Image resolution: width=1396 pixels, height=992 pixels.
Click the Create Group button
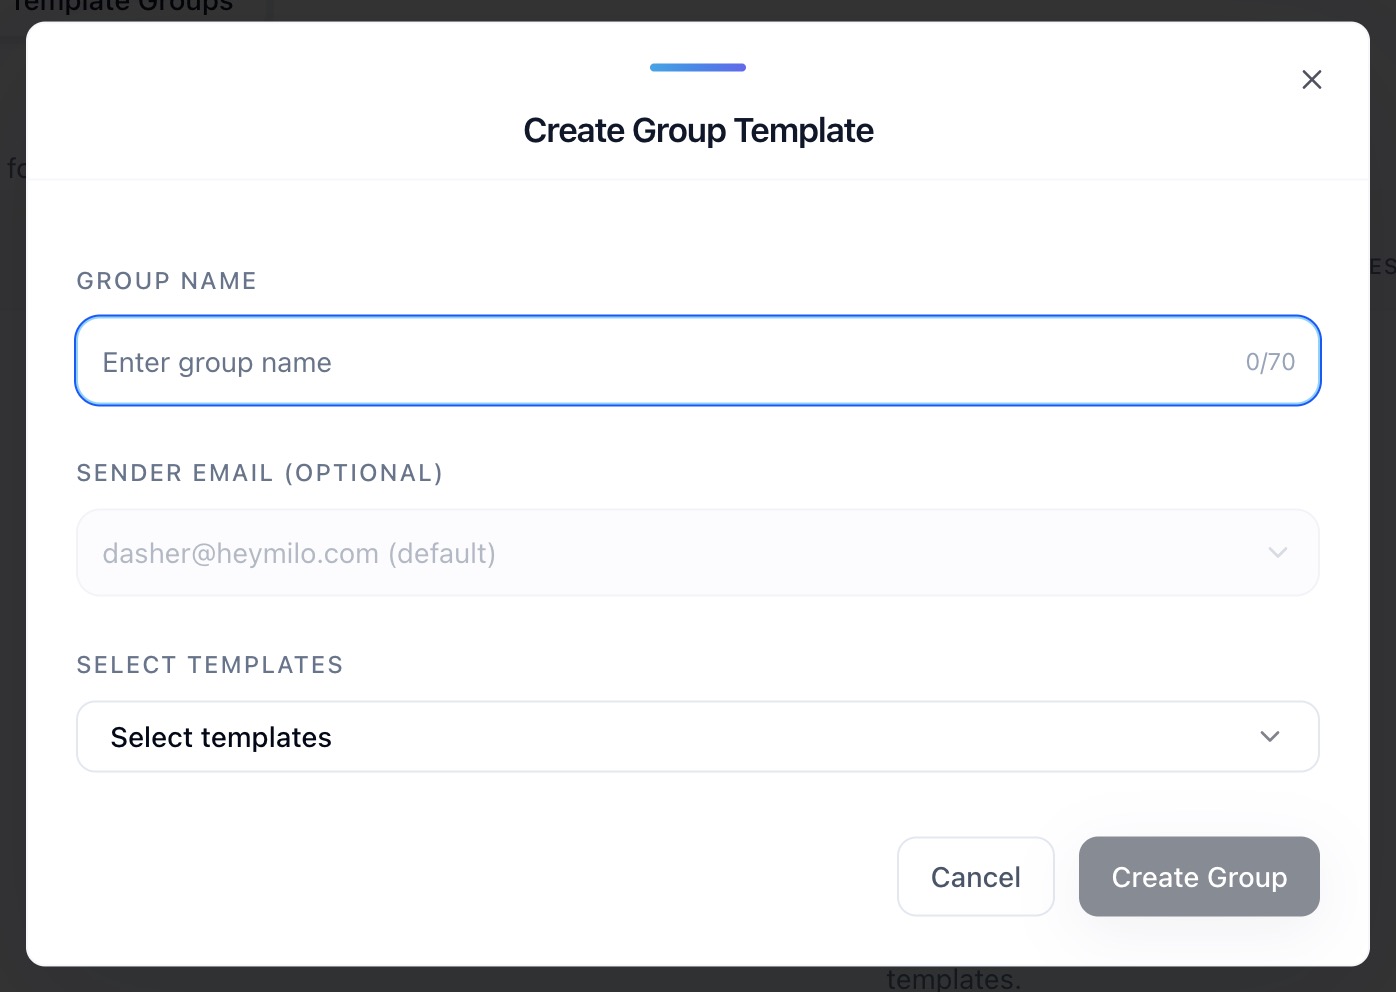pos(1198,877)
